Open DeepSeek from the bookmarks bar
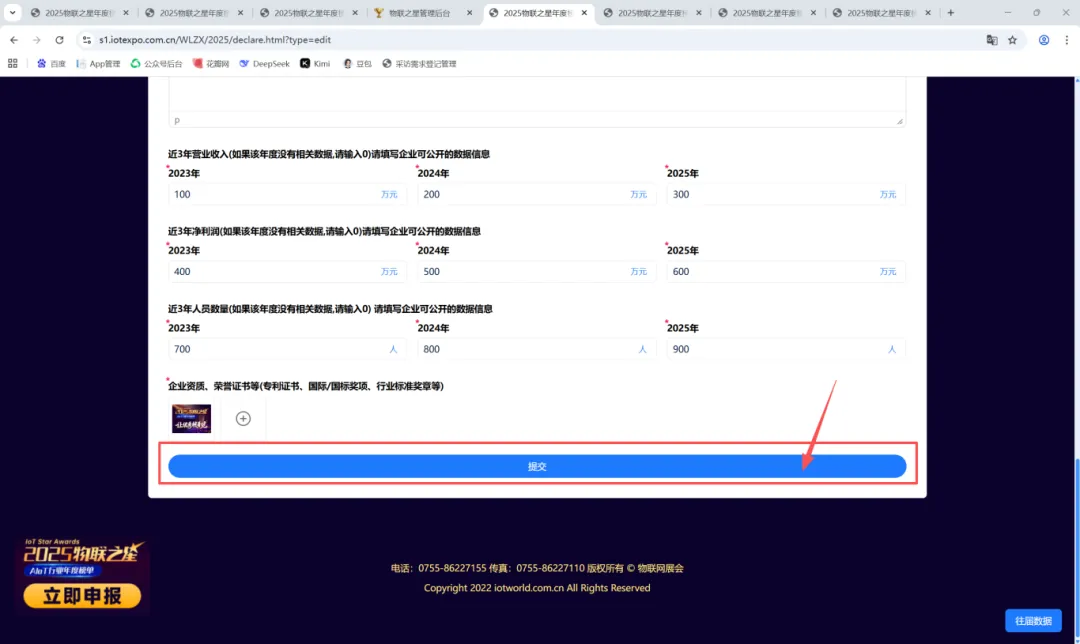 coord(264,63)
